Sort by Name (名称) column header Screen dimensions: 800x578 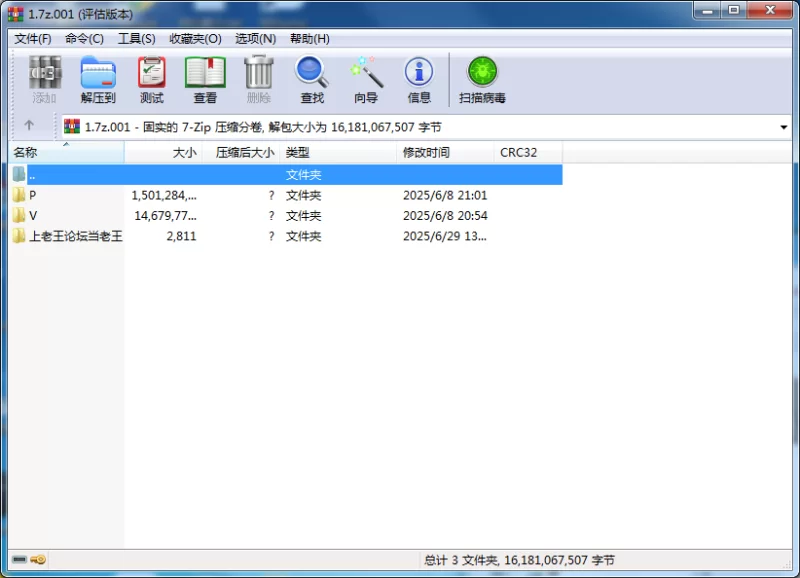point(66,153)
